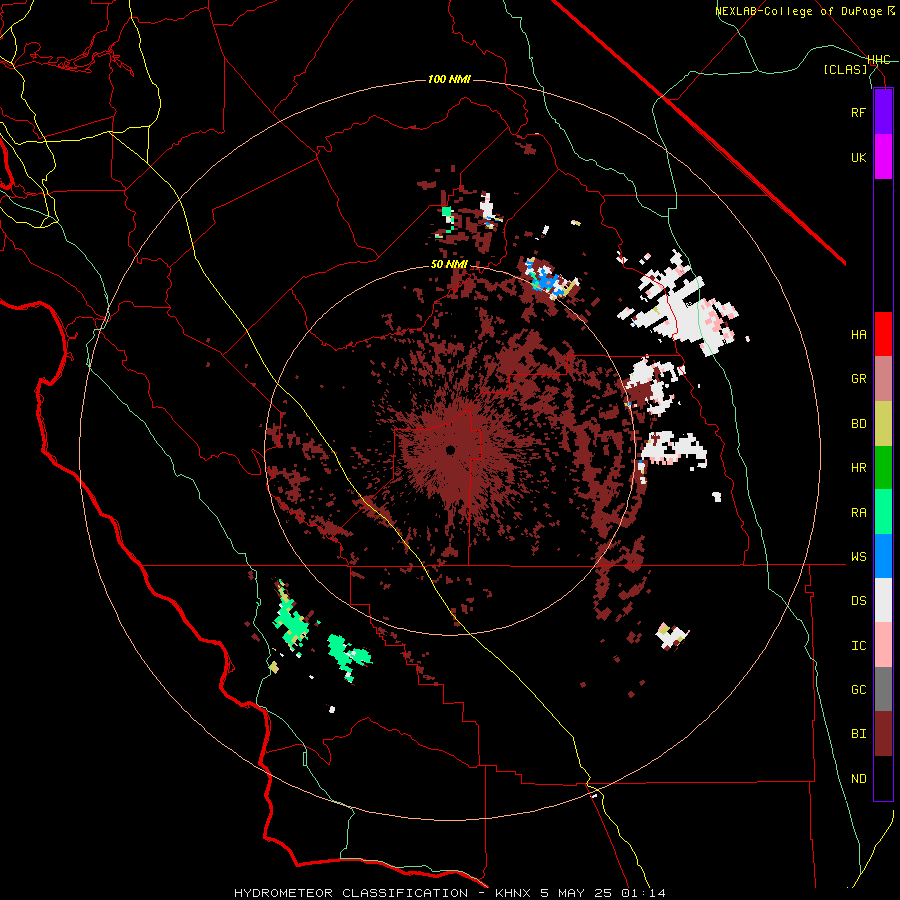Select the WS blue legend swatch
The width and height of the screenshot is (900, 900).
[x=883, y=556]
